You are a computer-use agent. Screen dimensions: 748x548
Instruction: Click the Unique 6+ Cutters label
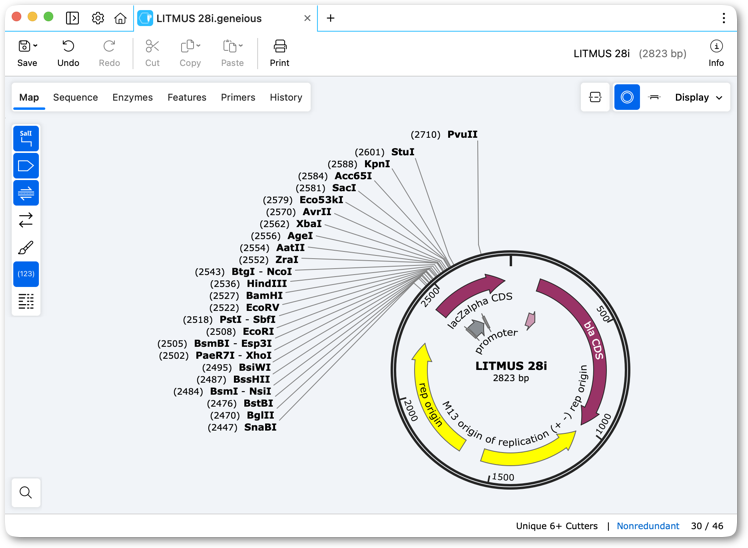coord(556,526)
